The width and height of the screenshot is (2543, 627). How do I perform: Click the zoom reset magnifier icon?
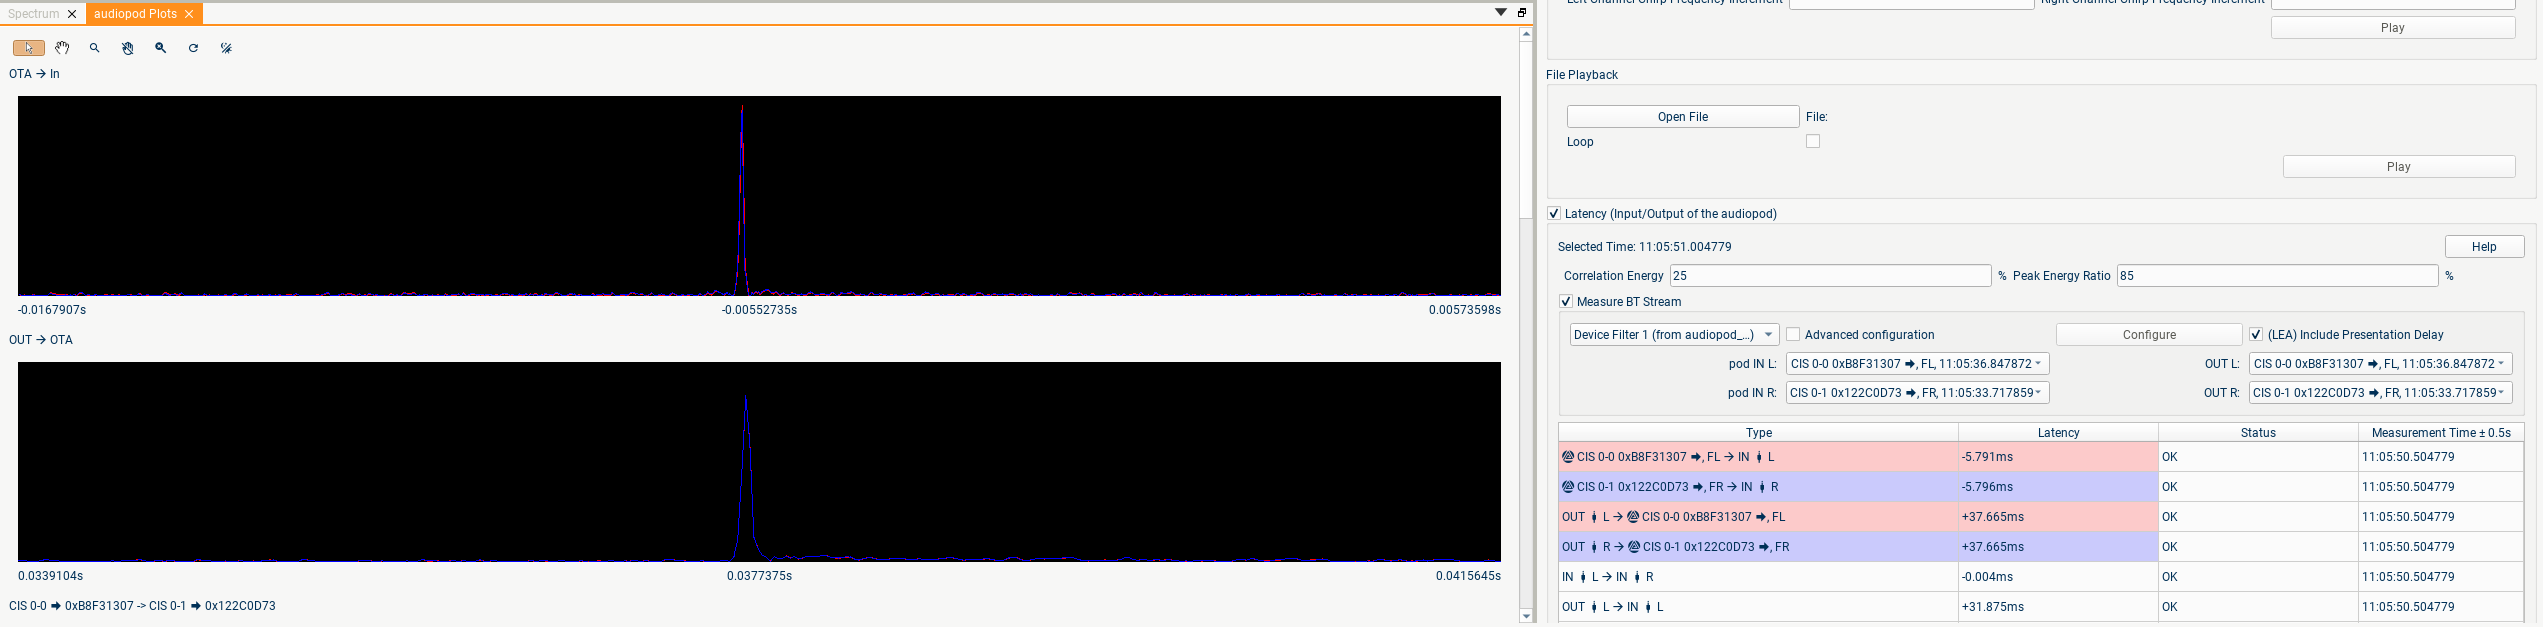coord(161,48)
